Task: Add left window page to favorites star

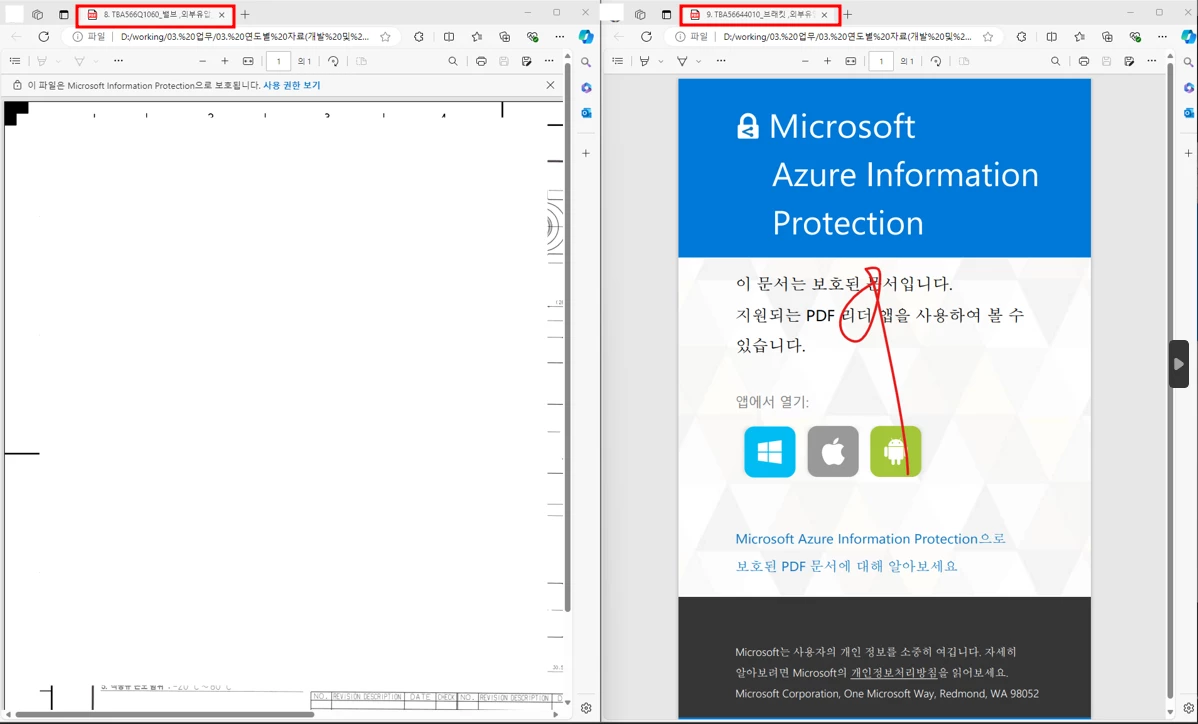Action: tap(386, 37)
